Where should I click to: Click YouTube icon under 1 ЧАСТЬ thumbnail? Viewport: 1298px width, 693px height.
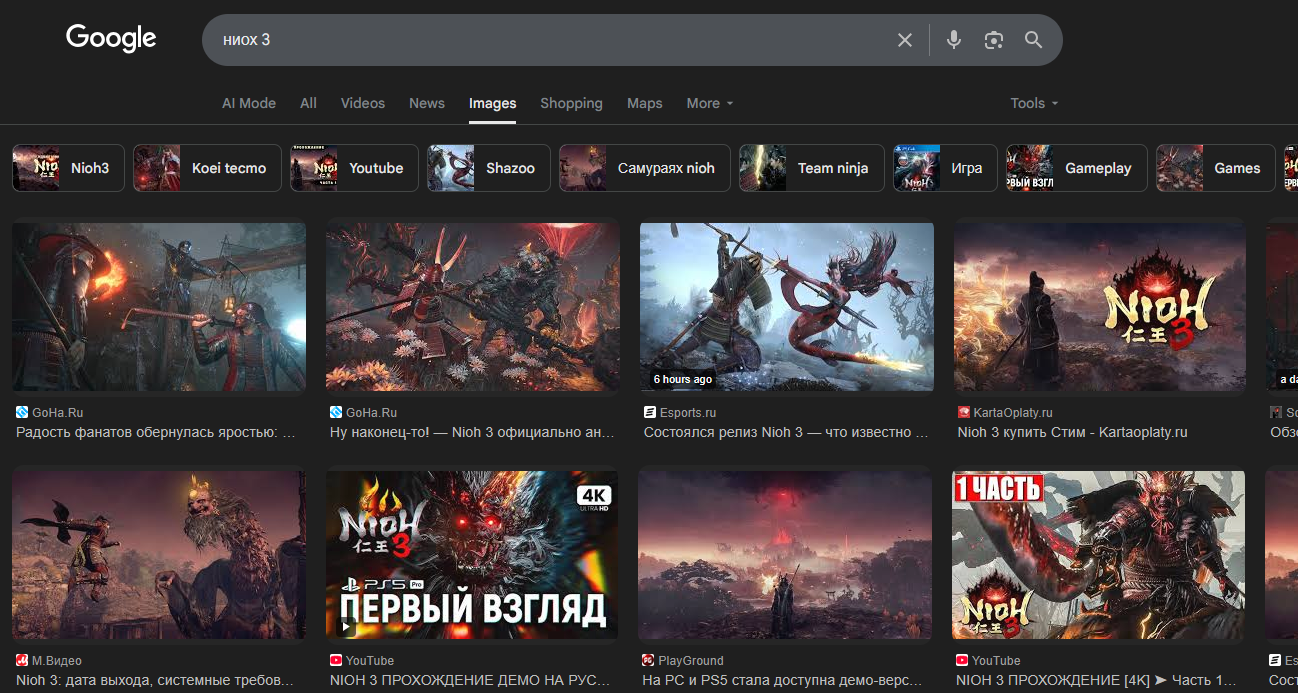(x=962, y=661)
